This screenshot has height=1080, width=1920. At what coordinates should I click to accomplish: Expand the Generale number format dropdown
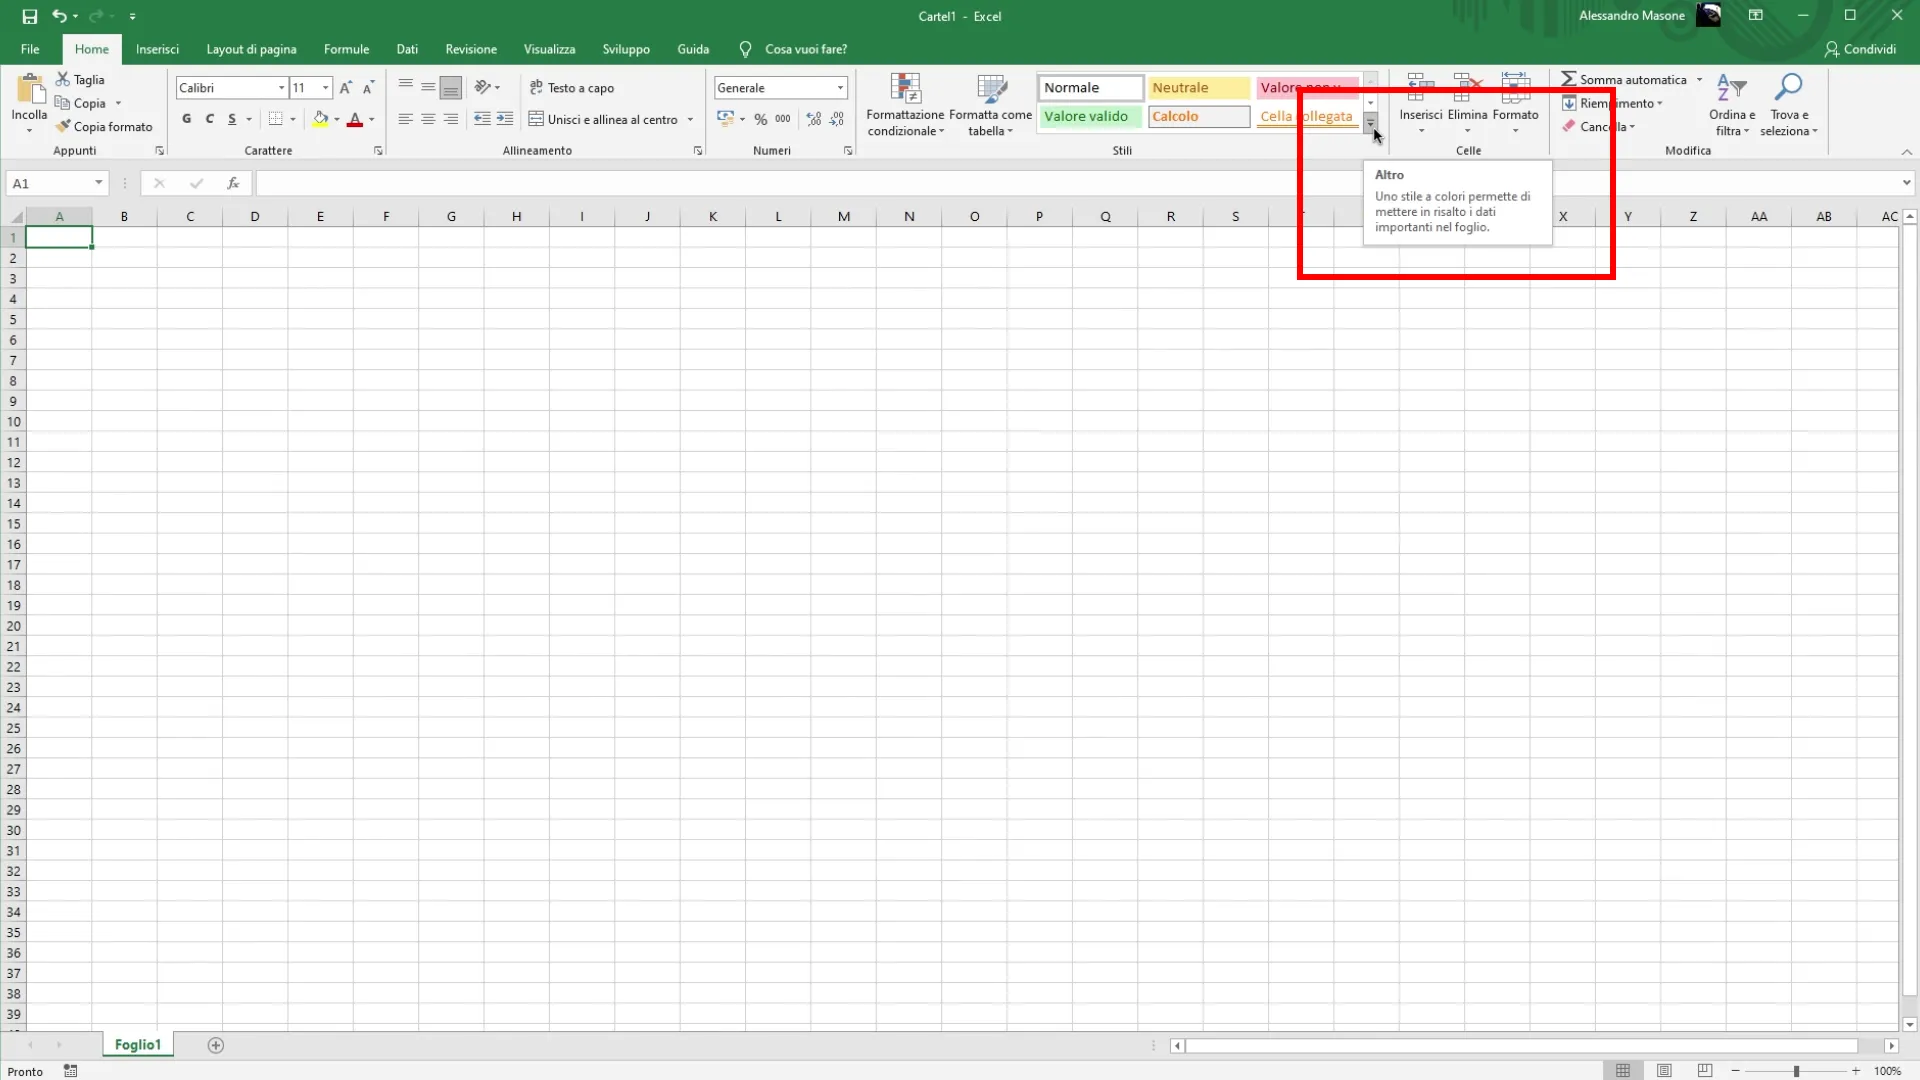click(x=840, y=88)
